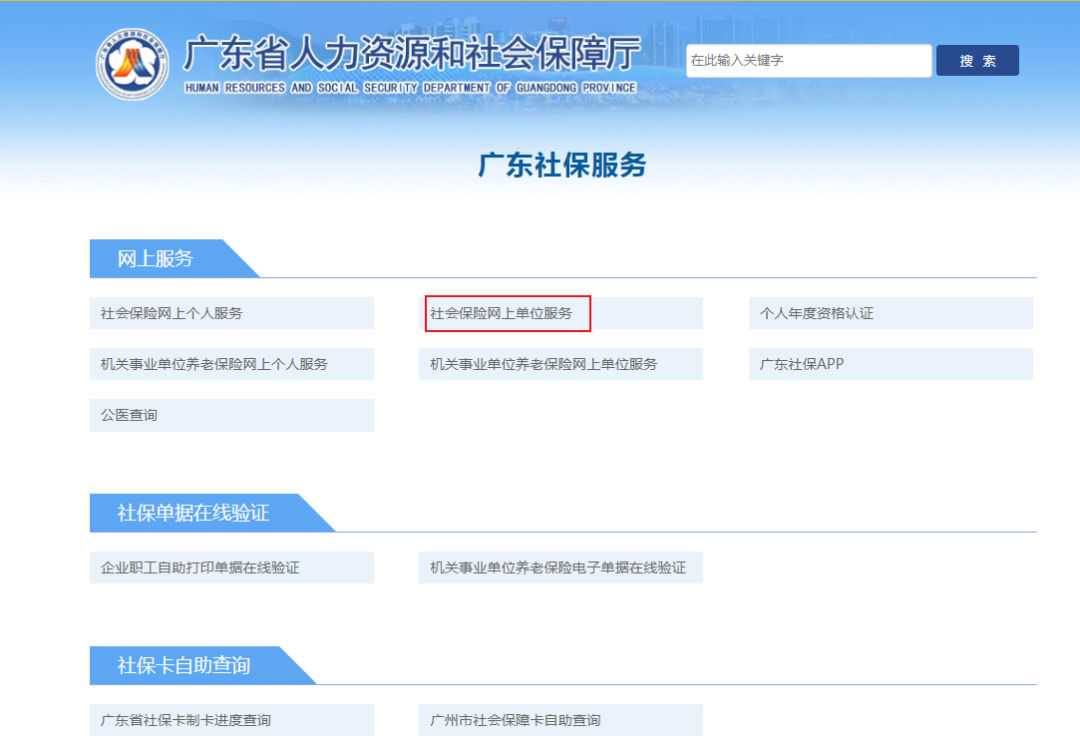Screen dimensions: 1080x746
Task: Open the highlighted 社会保险网上单位服务 link
Action: click(508, 313)
